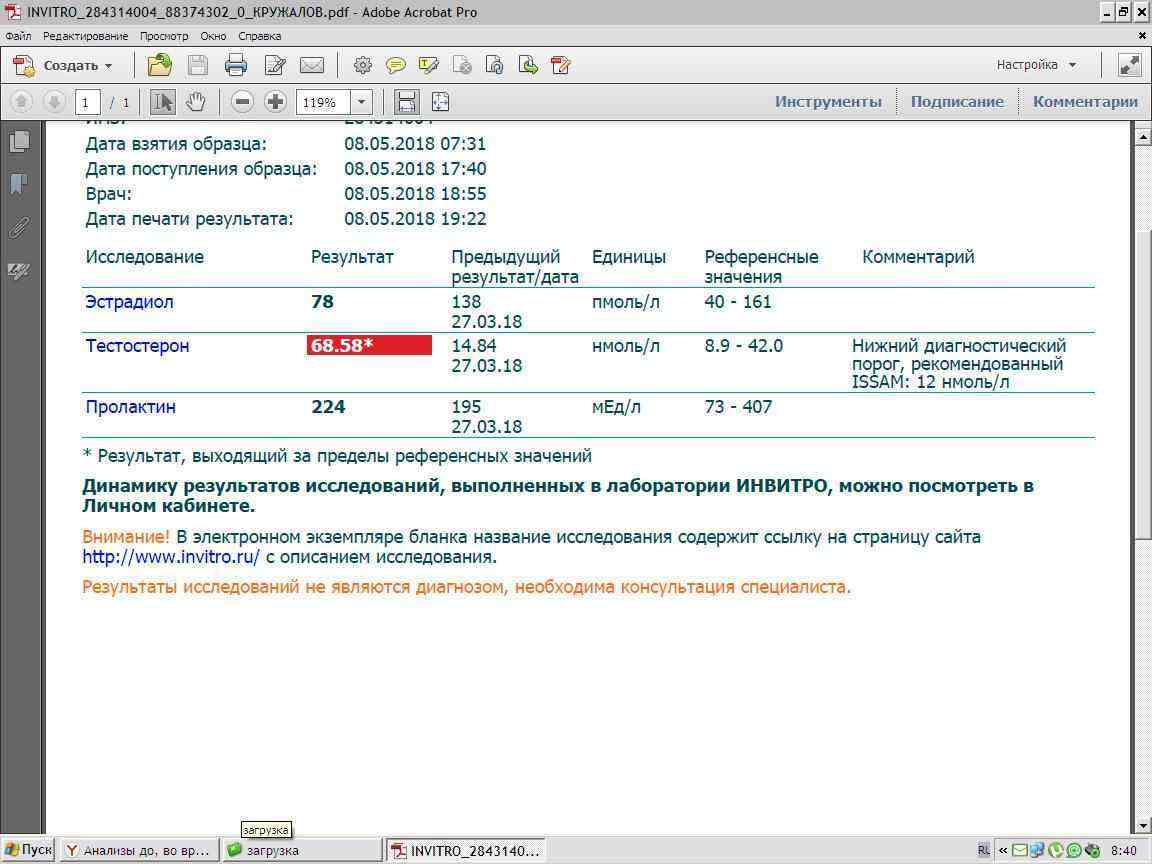Open the Просмотр menu
Viewport: 1152px width, 864px height.
(x=164, y=36)
